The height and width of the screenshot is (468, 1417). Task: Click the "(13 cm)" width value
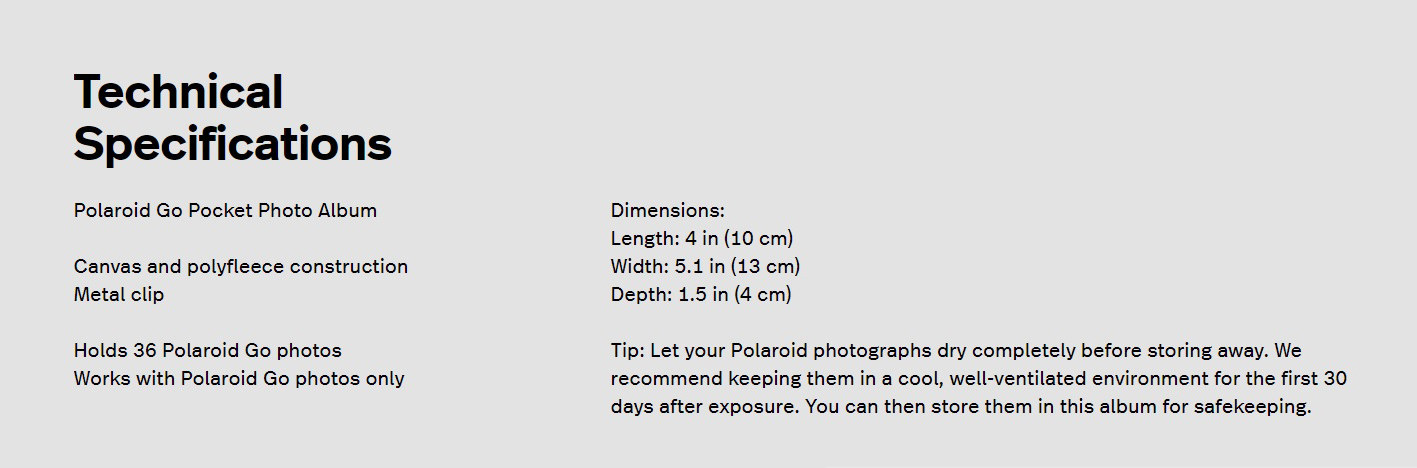pyautogui.click(x=765, y=267)
